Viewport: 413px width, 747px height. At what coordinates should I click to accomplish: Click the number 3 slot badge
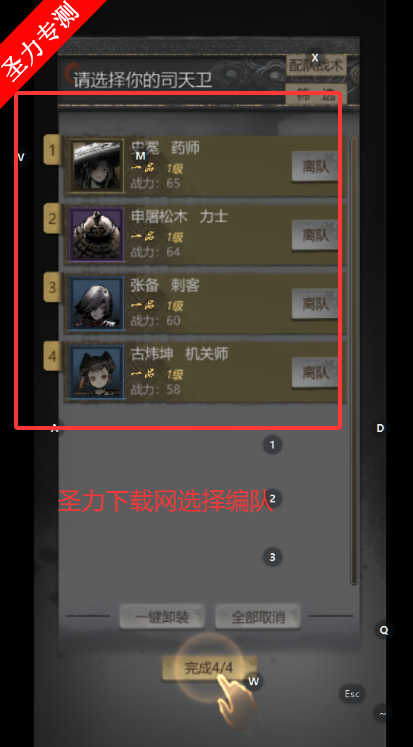(52, 287)
